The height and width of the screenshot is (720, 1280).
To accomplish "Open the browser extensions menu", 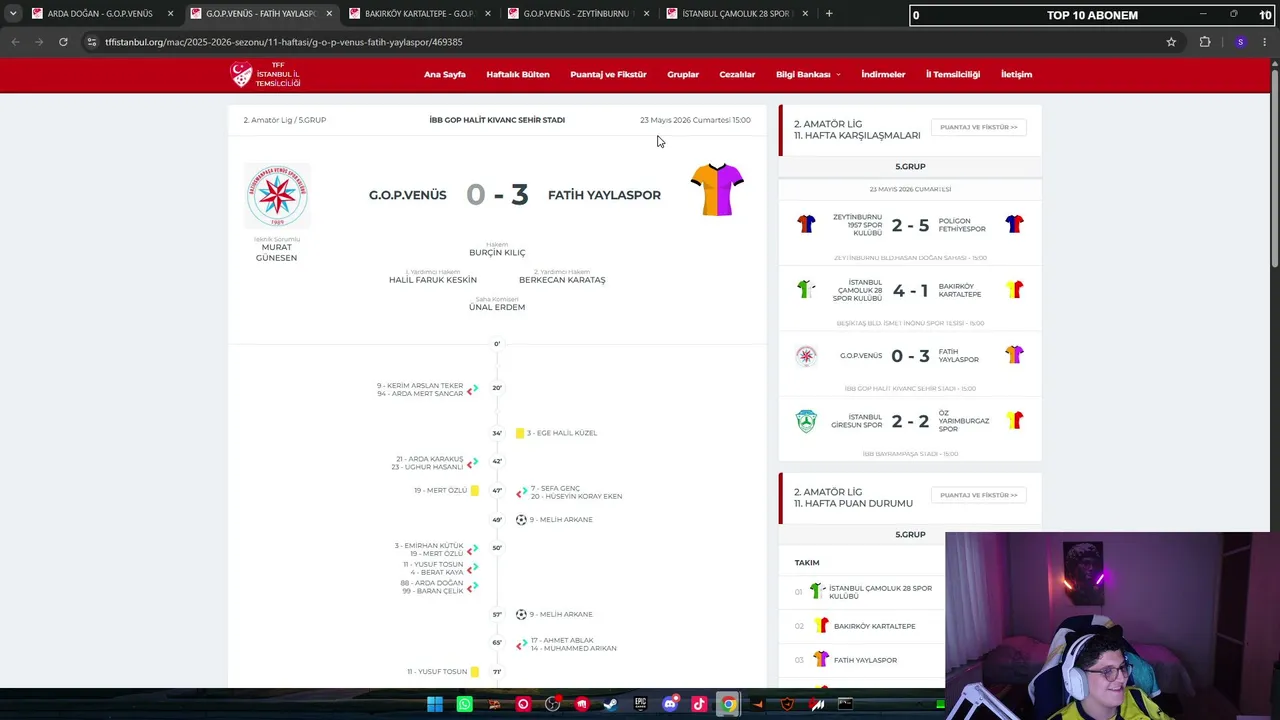I will pos(1205,42).
